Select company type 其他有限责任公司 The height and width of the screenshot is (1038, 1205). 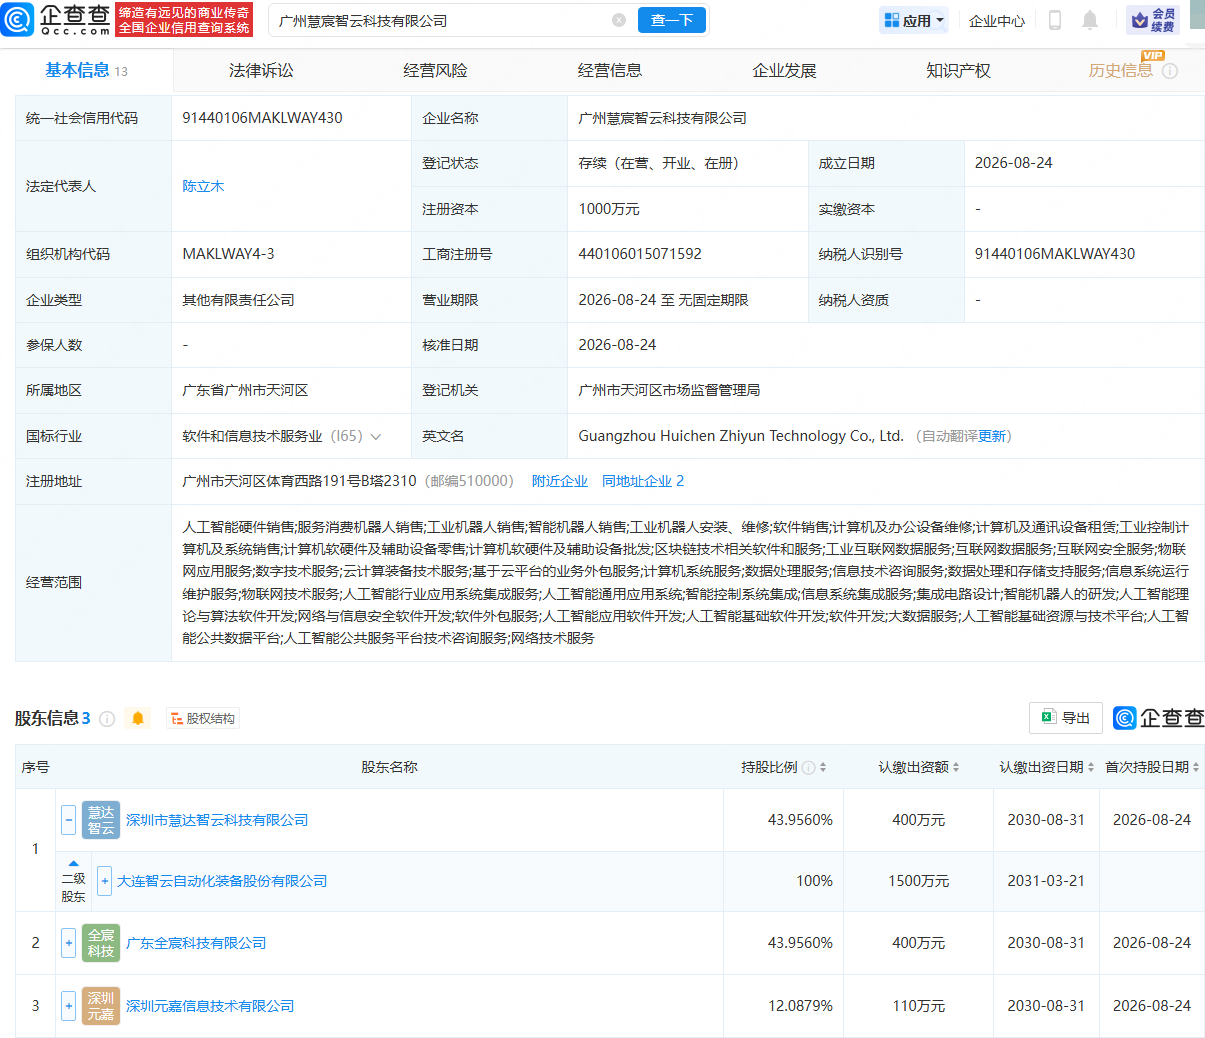(x=238, y=300)
